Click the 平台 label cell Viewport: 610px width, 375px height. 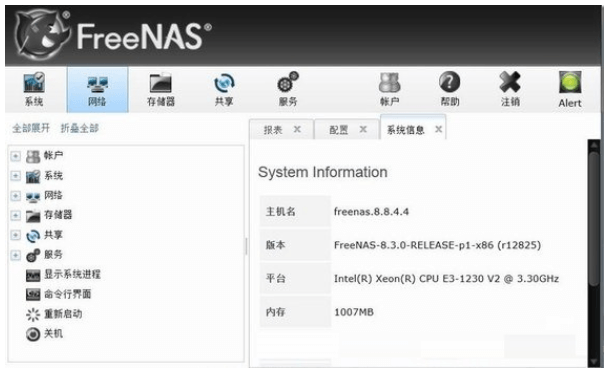pyautogui.click(x=295, y=278)
